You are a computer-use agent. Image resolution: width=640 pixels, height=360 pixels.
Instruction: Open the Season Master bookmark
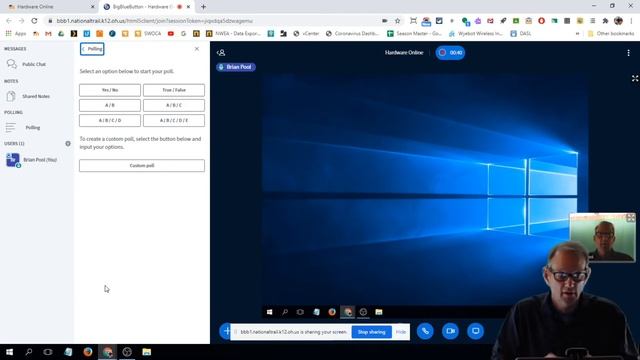(x=414, y=33)
